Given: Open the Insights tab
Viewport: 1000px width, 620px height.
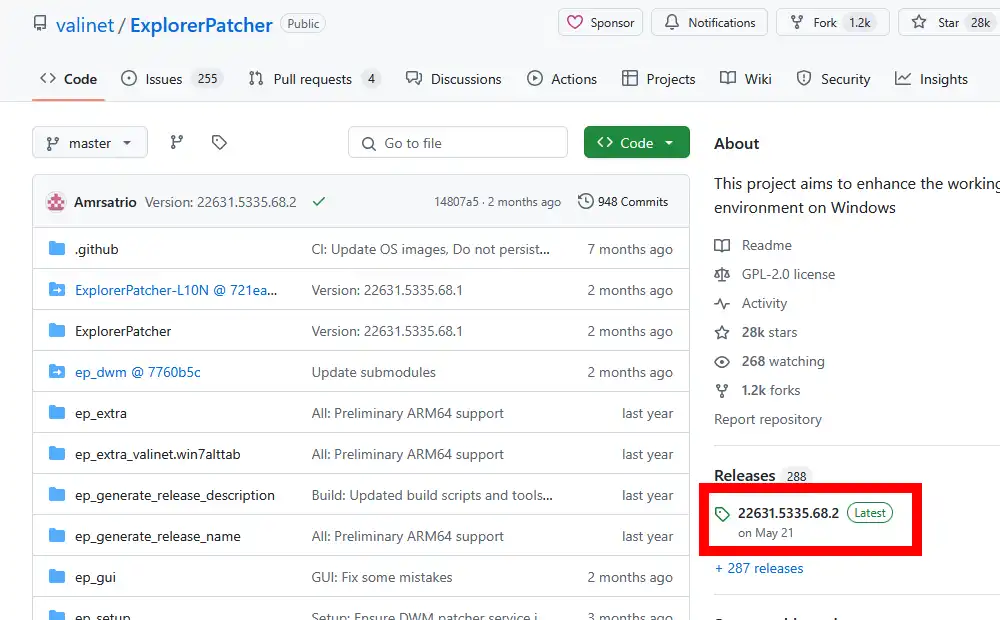Looking at the screenshot, I should tap(931, 79).
